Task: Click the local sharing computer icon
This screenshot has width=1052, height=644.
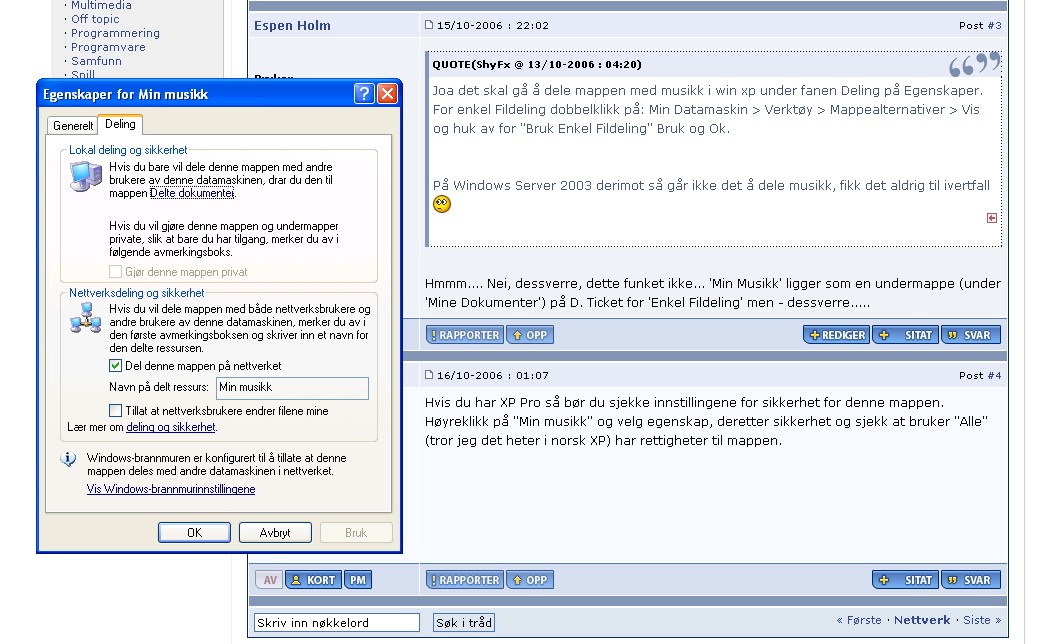Action: click(x=86, y=176)
